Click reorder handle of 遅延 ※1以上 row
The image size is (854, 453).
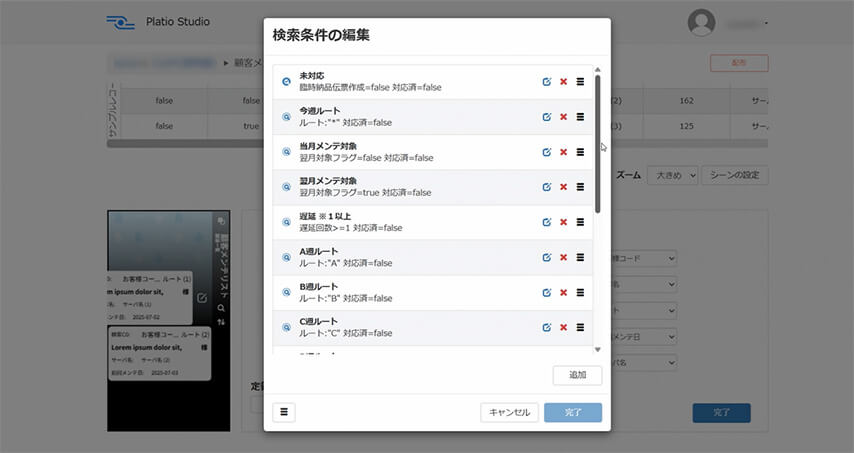point(580,222)
